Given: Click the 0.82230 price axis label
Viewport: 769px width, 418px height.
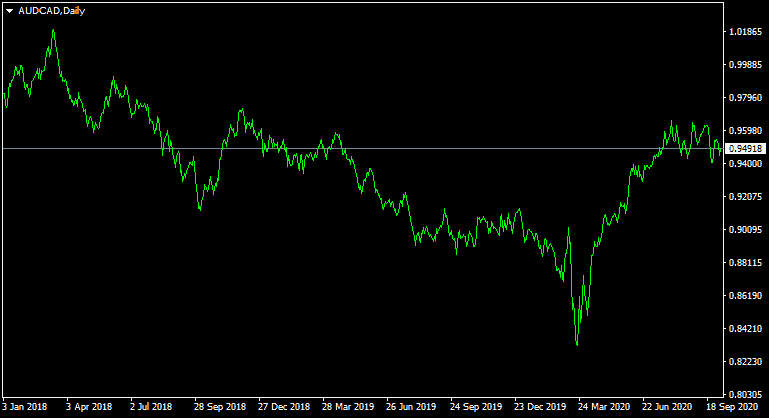Looking at the screenshot, I should 745,362.
